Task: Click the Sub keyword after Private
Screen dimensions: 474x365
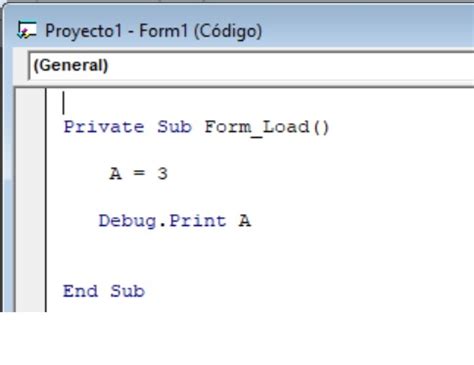Action: (x=175, y=127)
